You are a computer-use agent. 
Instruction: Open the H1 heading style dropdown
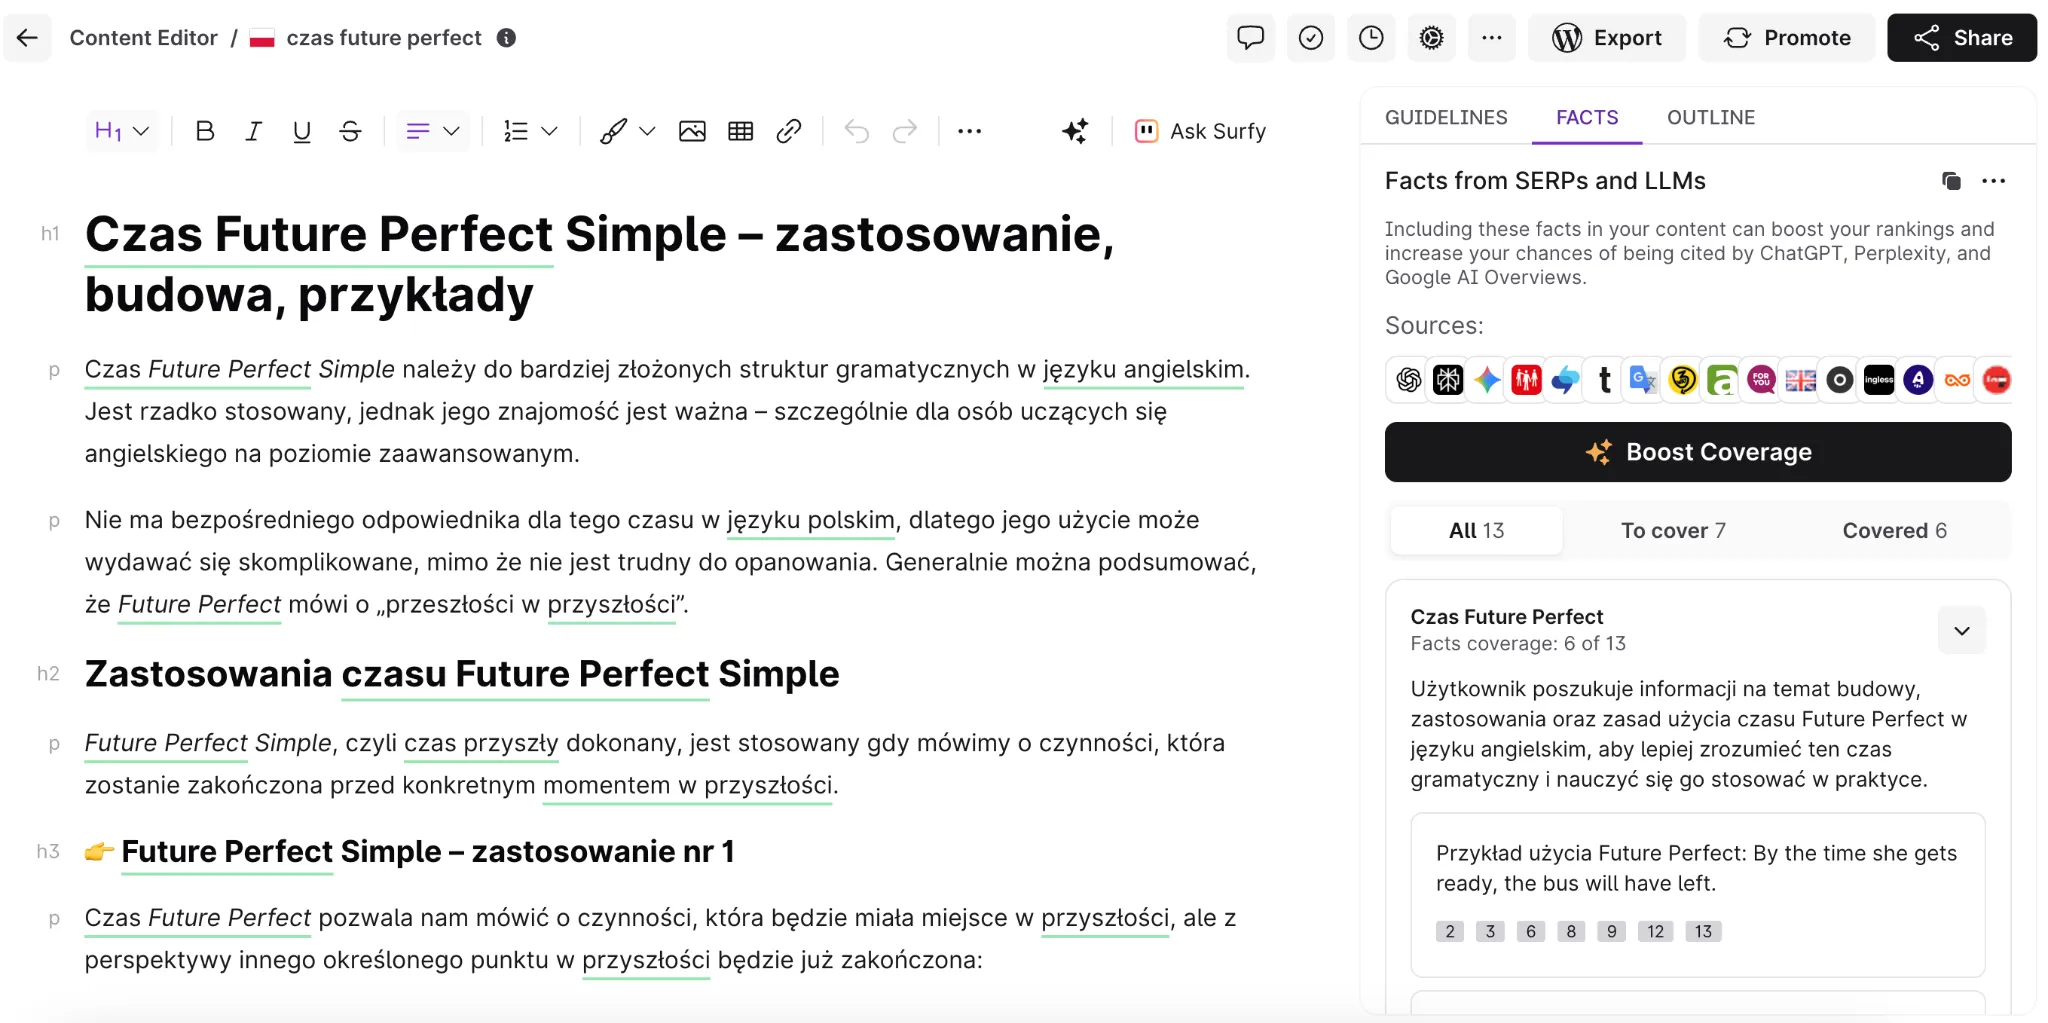(x=122, y=131)
